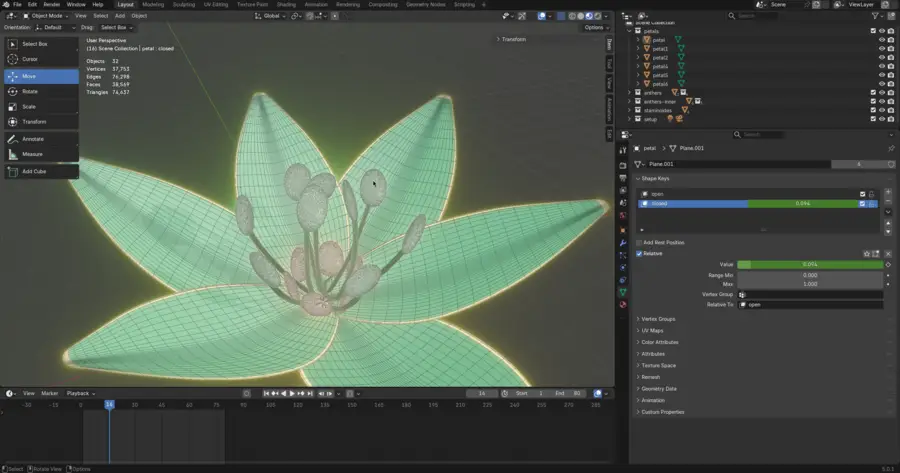900x473 pixels.
Task: Switch to the Geometry Nodes workspace tab
Action: pos(425,5)
